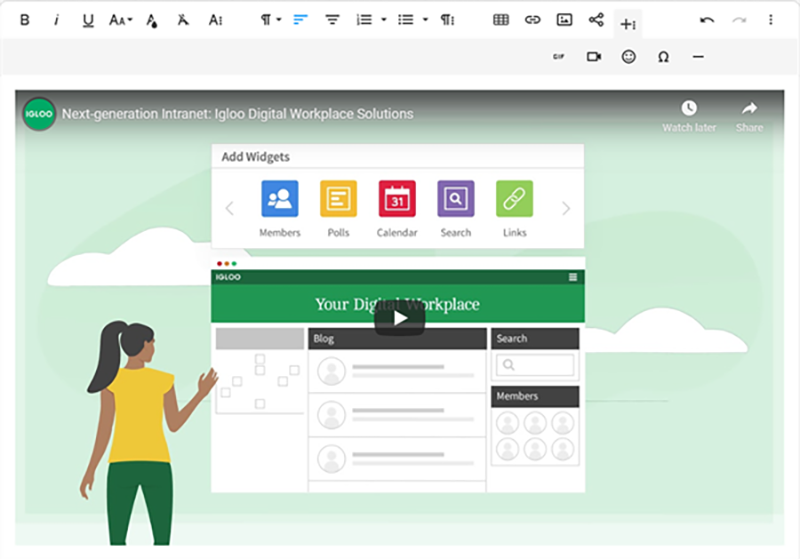Apply italic formatting
Screen dimensions: 800x559
pyautogui.click(x=56, y=20)
